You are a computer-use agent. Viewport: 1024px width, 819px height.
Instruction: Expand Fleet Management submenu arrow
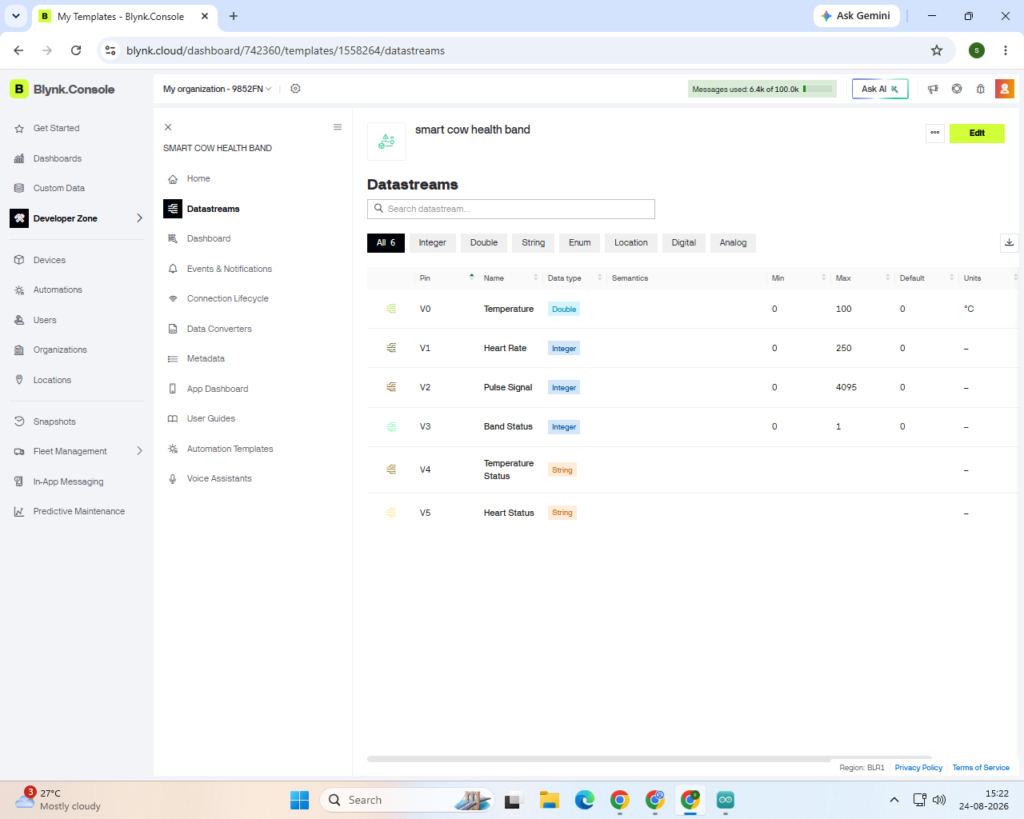139,451
